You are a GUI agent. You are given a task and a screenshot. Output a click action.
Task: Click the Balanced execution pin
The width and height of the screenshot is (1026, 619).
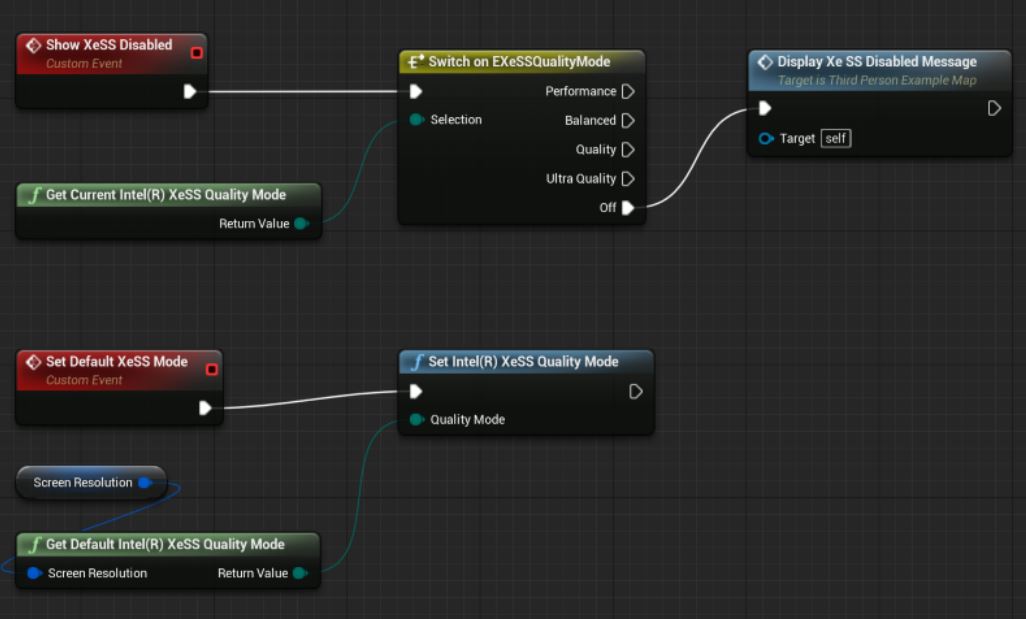(628, 119)
